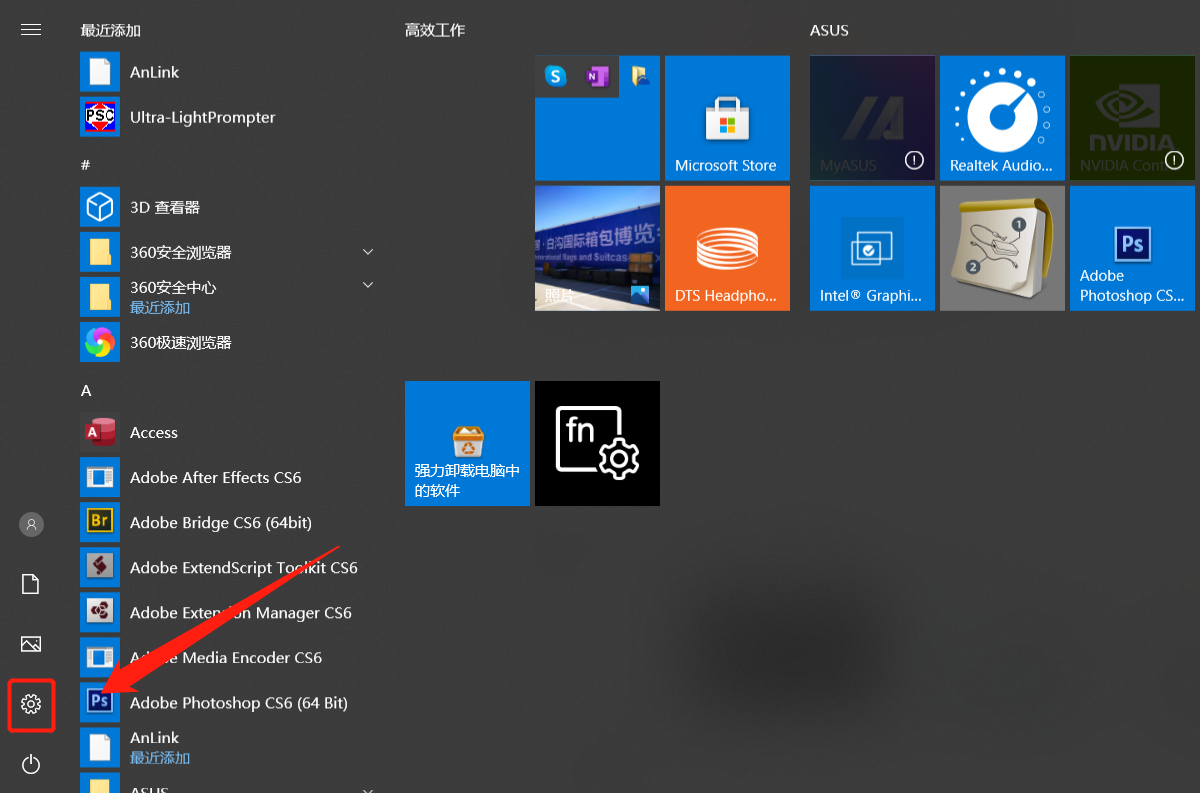This screenshot has width=1200, height=793.
Task: Open the user account icon in the left rail
Action: point(31,524)
